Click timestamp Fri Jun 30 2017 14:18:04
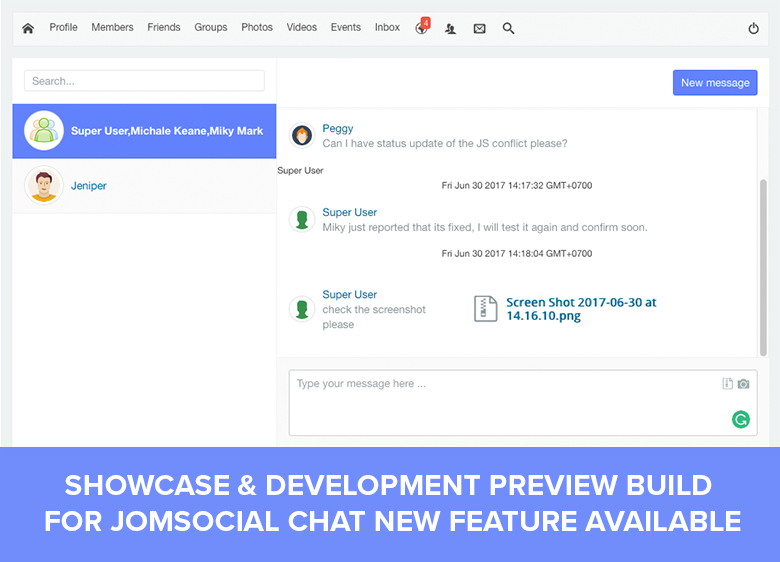780x562 pixels. pos(517,254)
